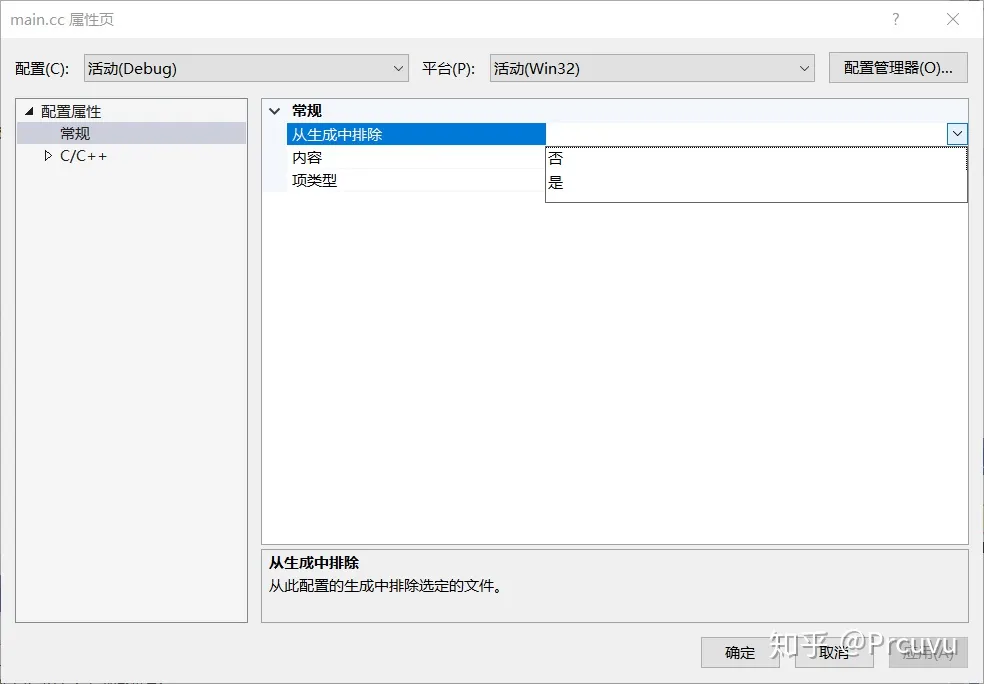Select the C/C++ tree item label
The image size is (984, 684).
pyautogui.click(x=83, y=156)
